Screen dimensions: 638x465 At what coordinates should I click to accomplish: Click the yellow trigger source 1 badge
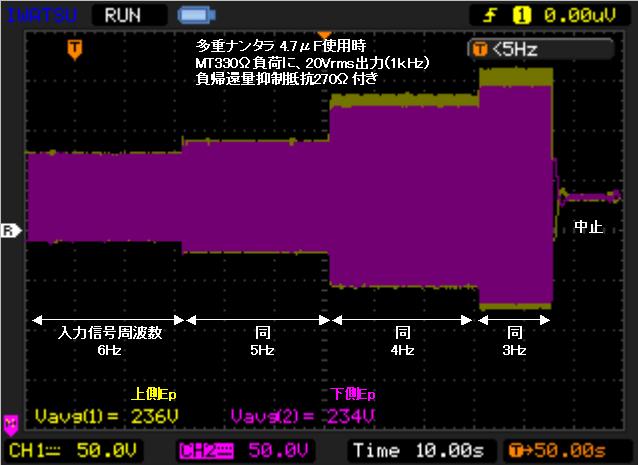(x=520, y=15)
